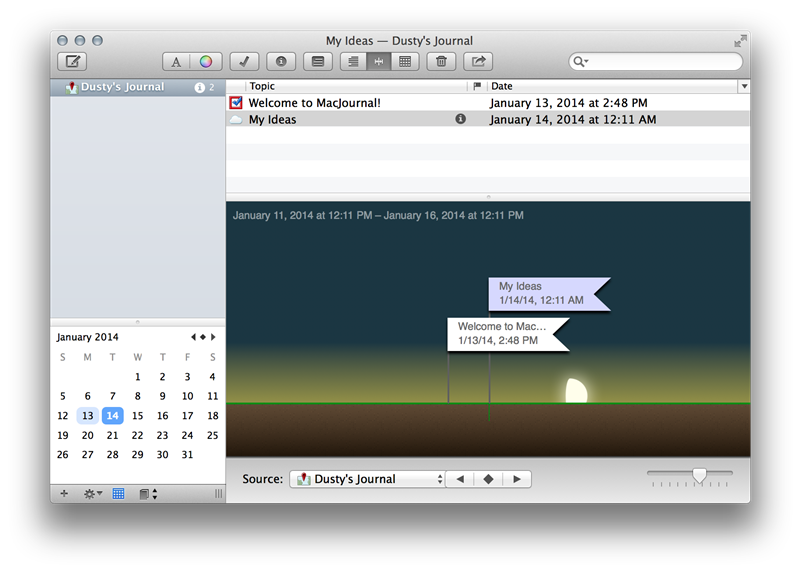The width and height of the screenshot is (800, 572).
Task: Click the cloud icon beside My Ideas
Action: coord(236,120)
